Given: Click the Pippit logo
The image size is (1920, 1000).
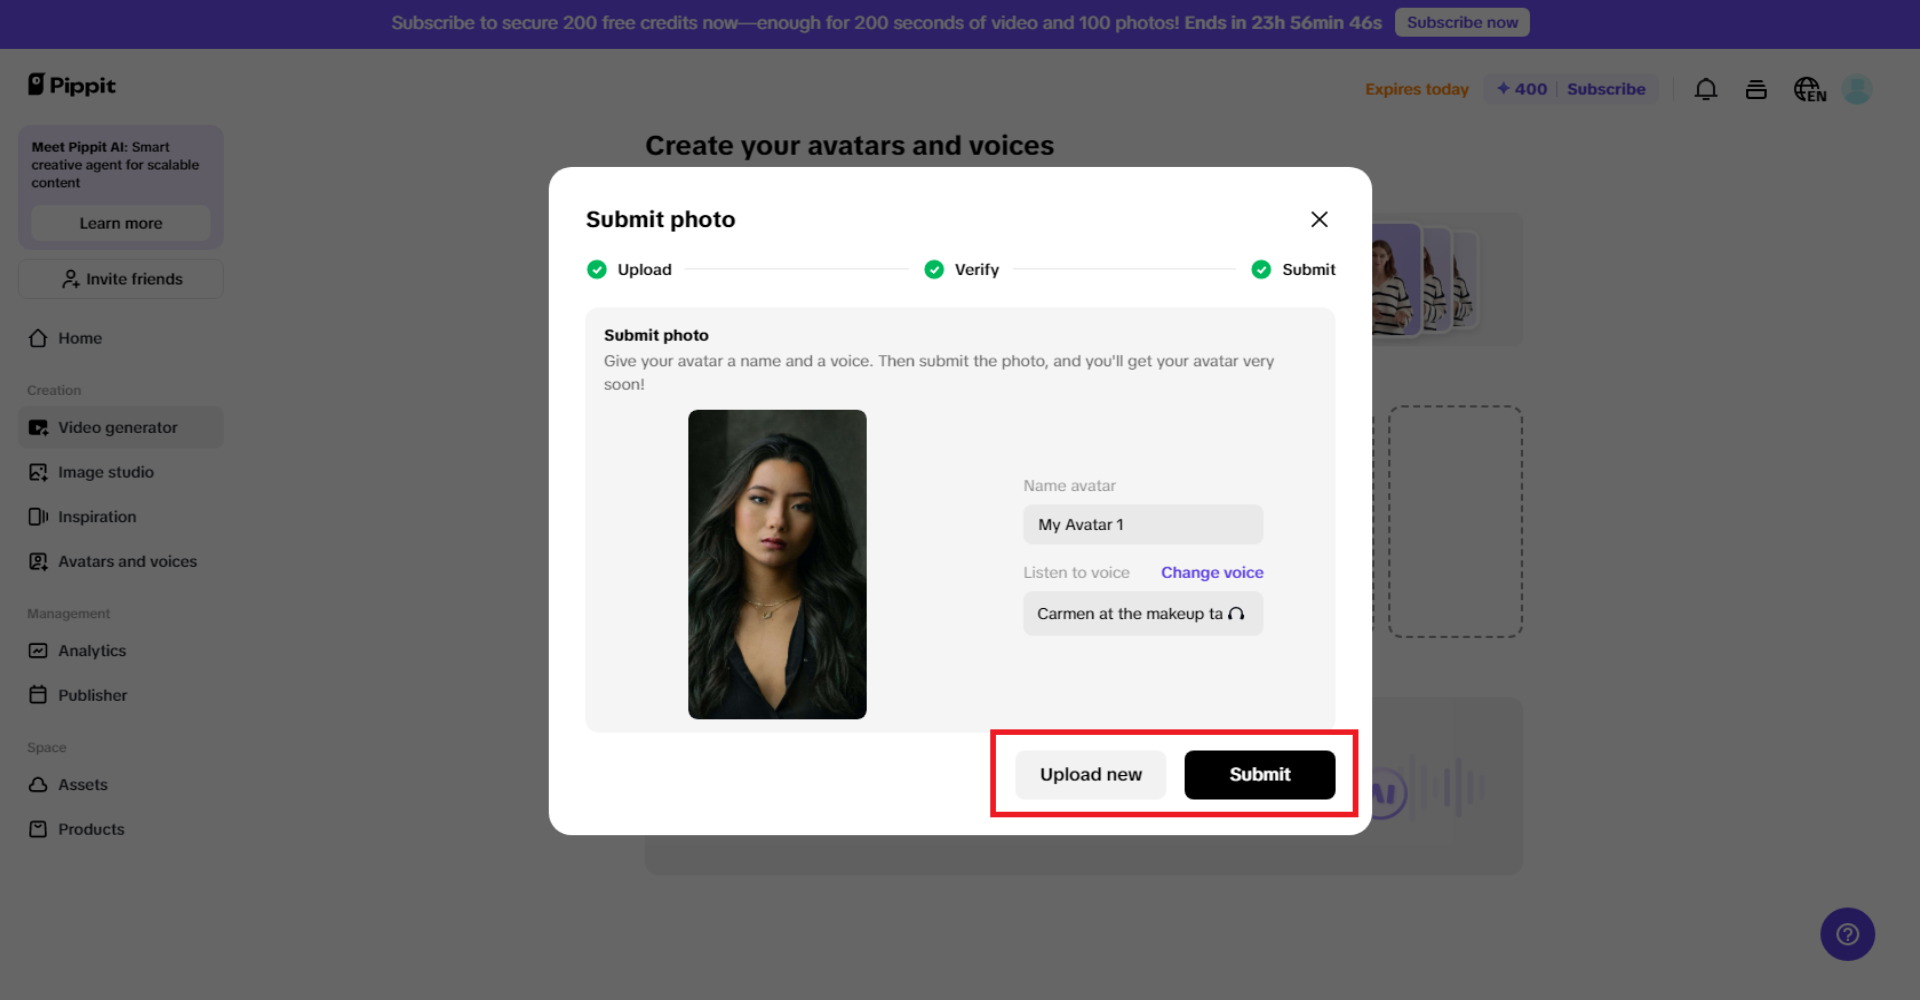Looking at the screenshot, I should pyautogui.click(x=70, y=85).
